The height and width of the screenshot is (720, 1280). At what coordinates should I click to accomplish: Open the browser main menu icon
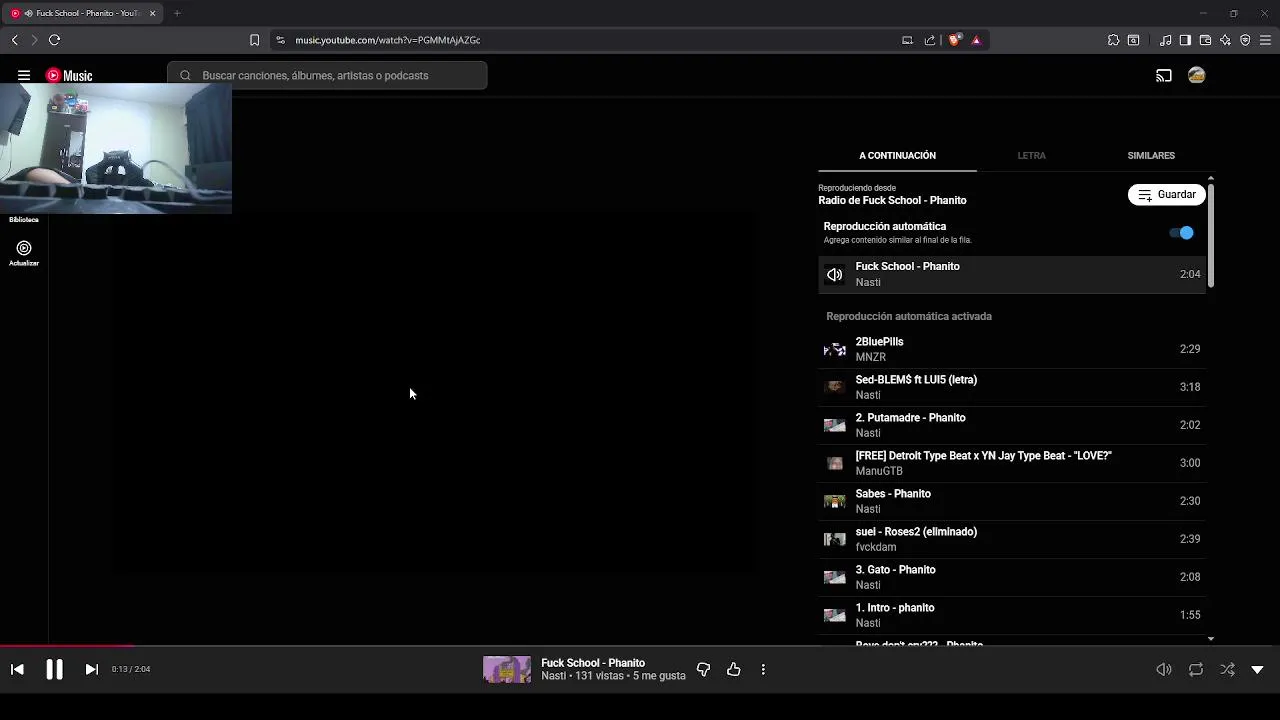pos(1265,40)
